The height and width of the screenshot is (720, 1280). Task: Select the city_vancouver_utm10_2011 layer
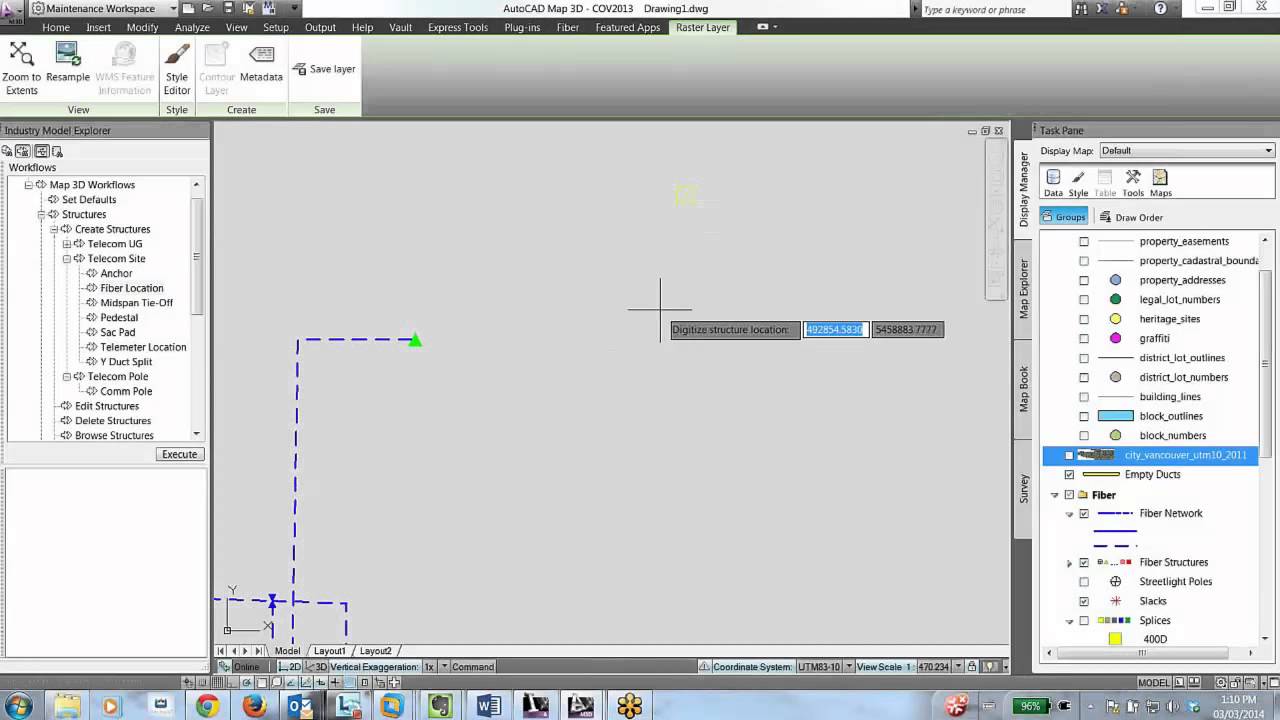coord(1150,456)
